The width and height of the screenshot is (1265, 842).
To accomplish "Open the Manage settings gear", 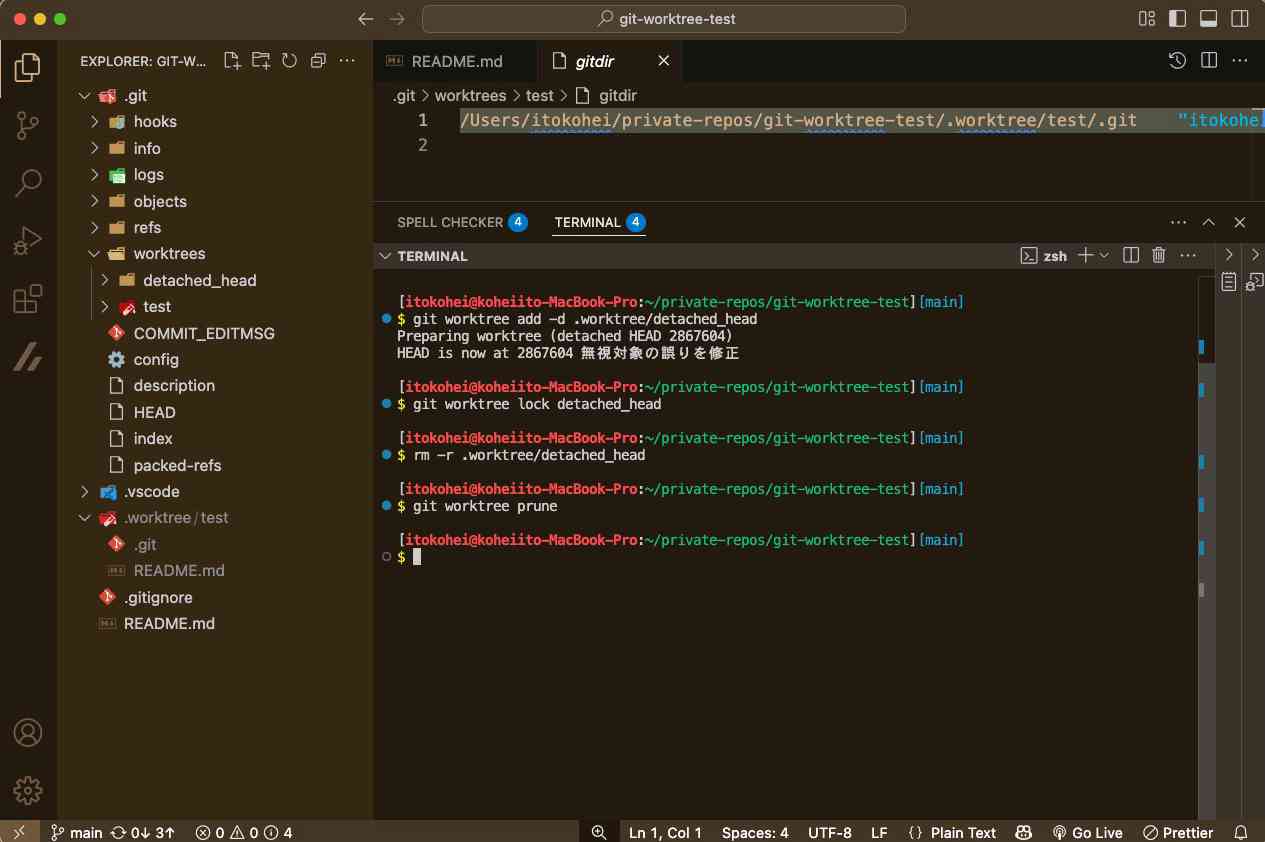I will point(27,790).
